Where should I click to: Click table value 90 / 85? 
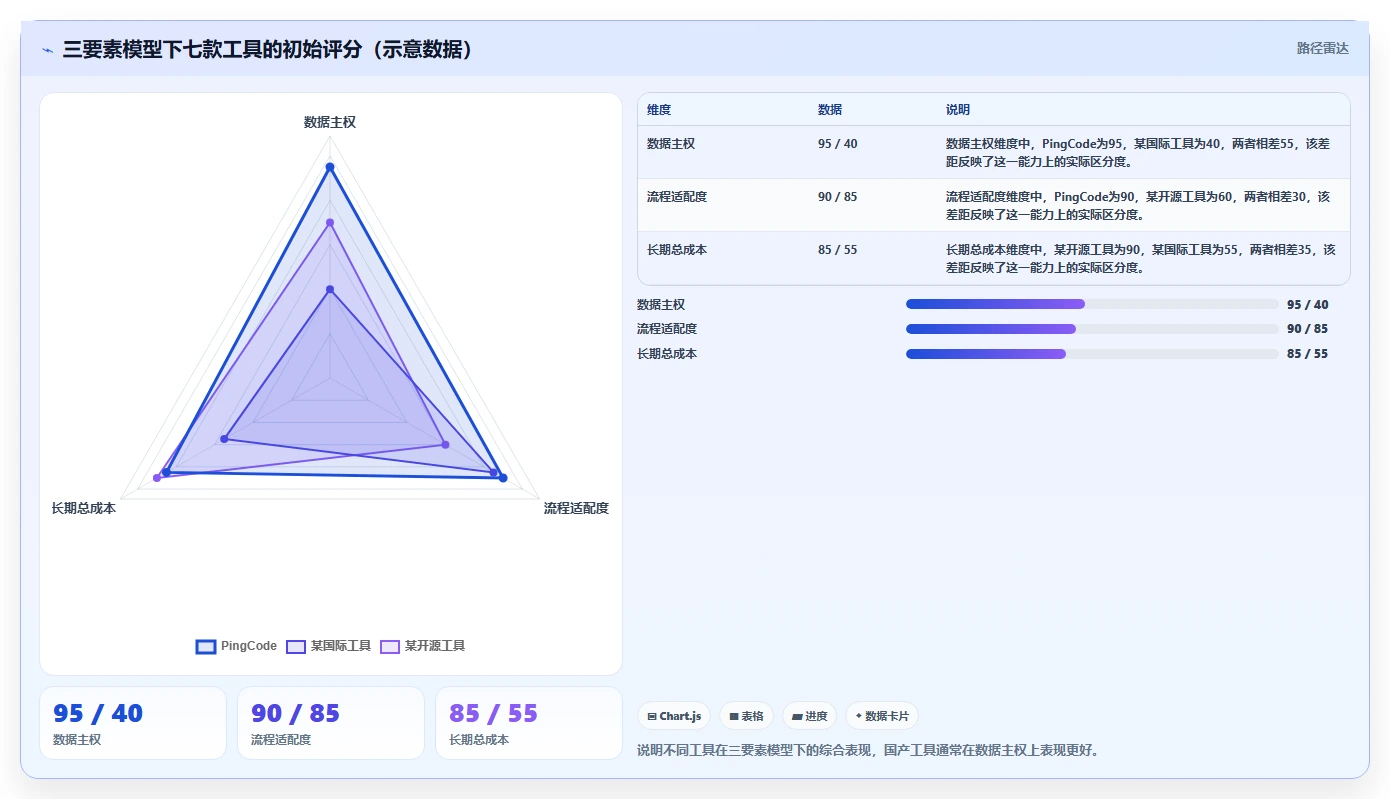[x=837, y=197]
